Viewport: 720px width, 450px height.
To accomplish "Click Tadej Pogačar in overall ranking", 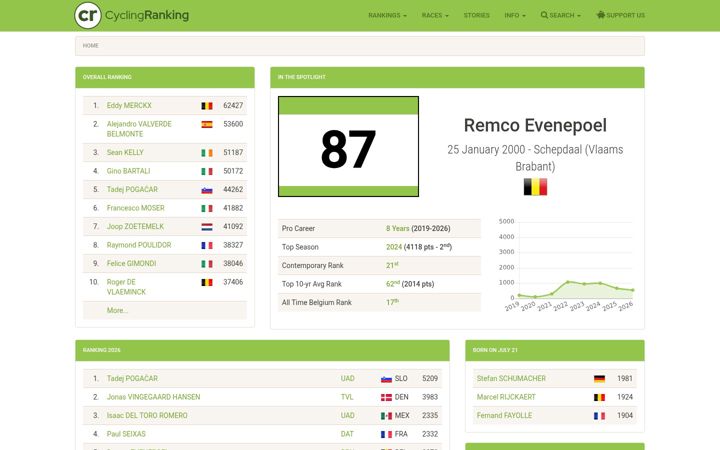I will tap(132, 189).
